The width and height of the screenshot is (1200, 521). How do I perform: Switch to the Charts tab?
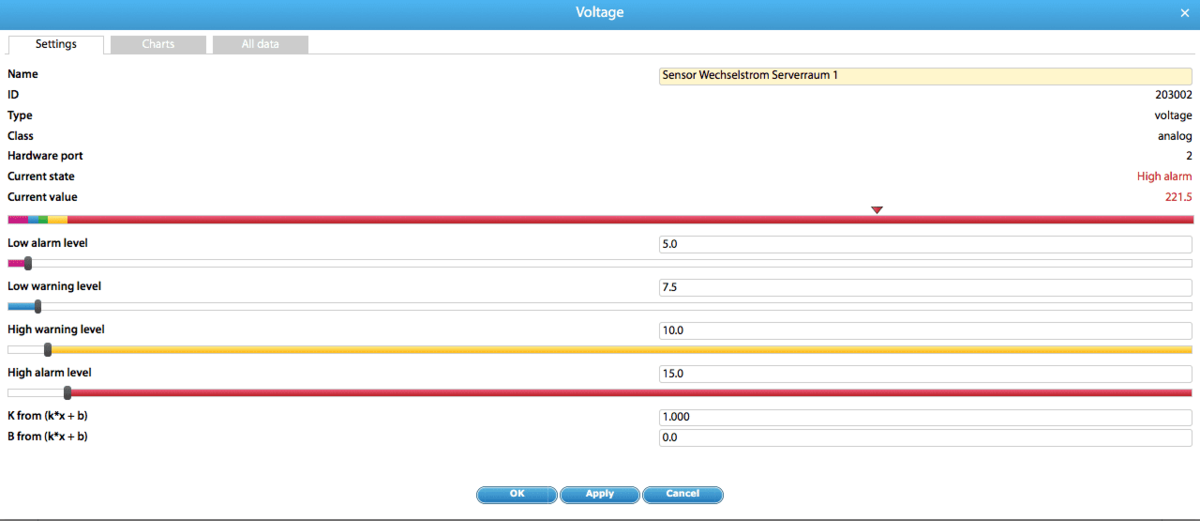158,45
